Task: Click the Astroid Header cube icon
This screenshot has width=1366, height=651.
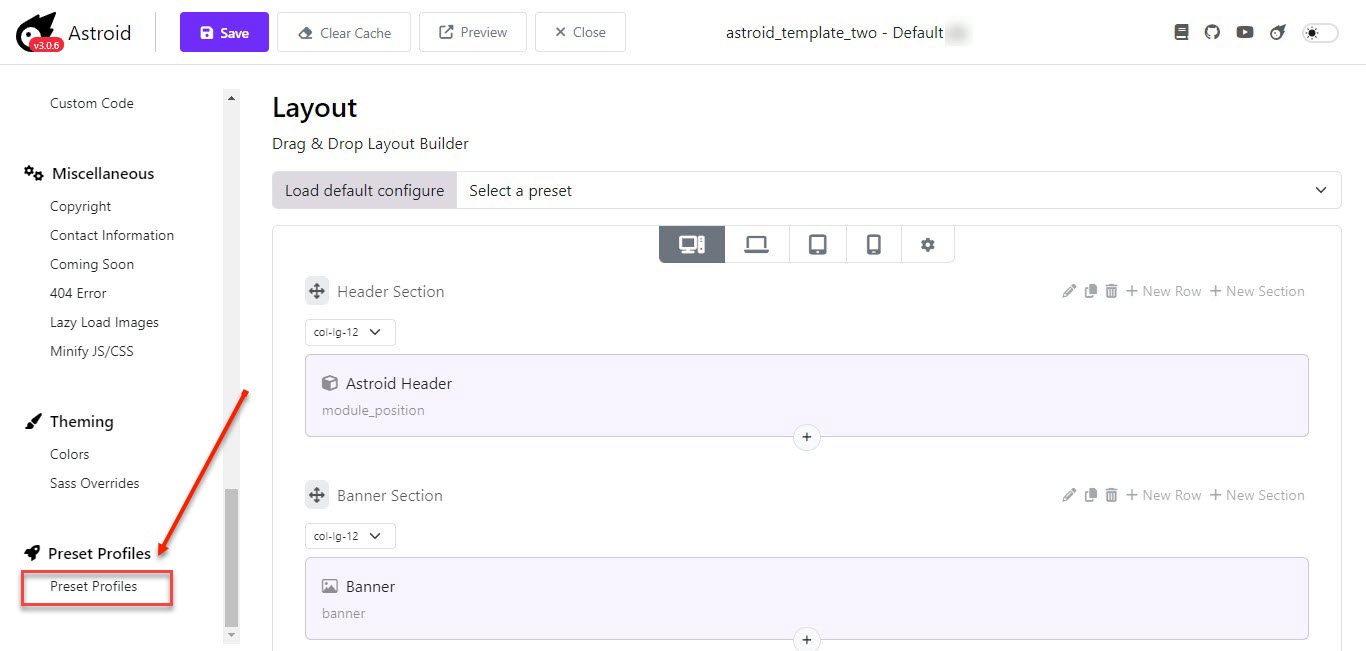Action: (x=330, y=383)
